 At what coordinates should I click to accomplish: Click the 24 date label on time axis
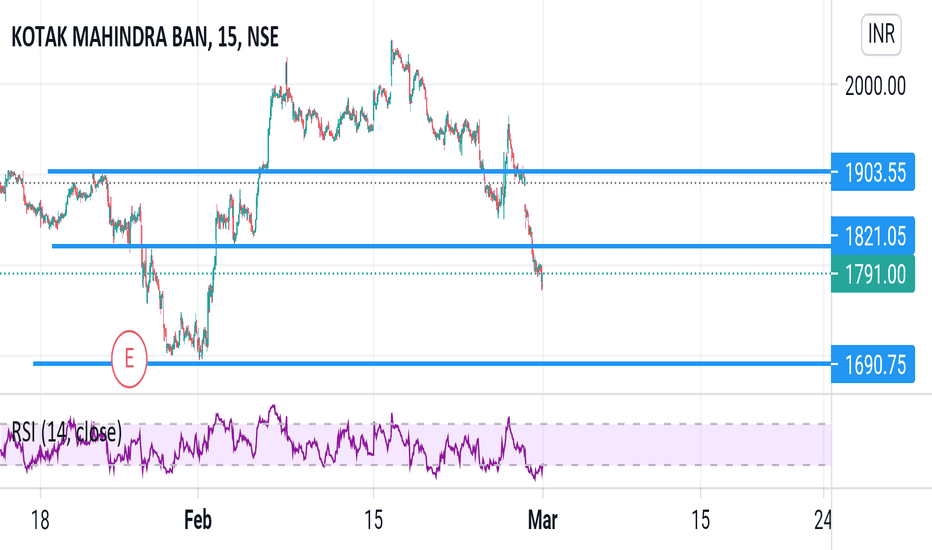[x=823, y=520]
